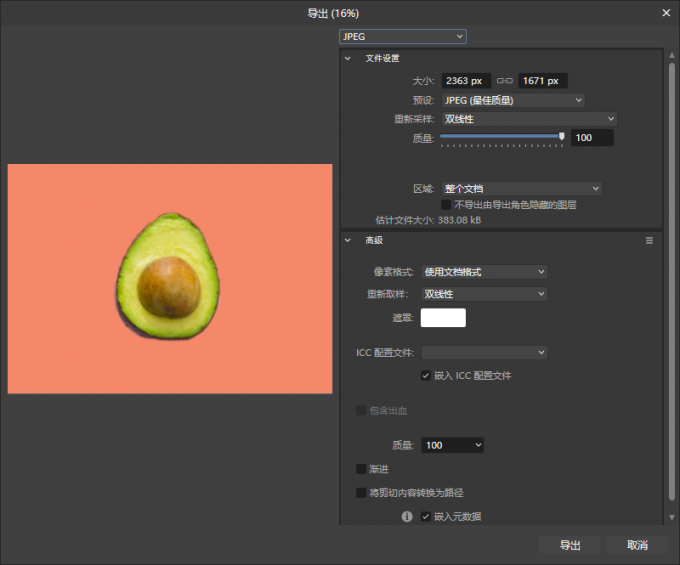Click the avocado preview image
Screen dimensions: 680x565
pos(170,279)
